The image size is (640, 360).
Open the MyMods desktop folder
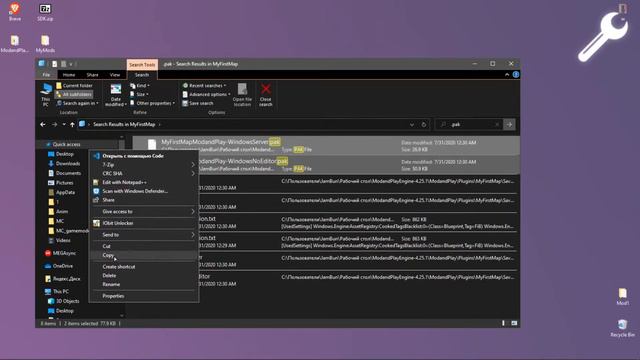tap(45, 44)
